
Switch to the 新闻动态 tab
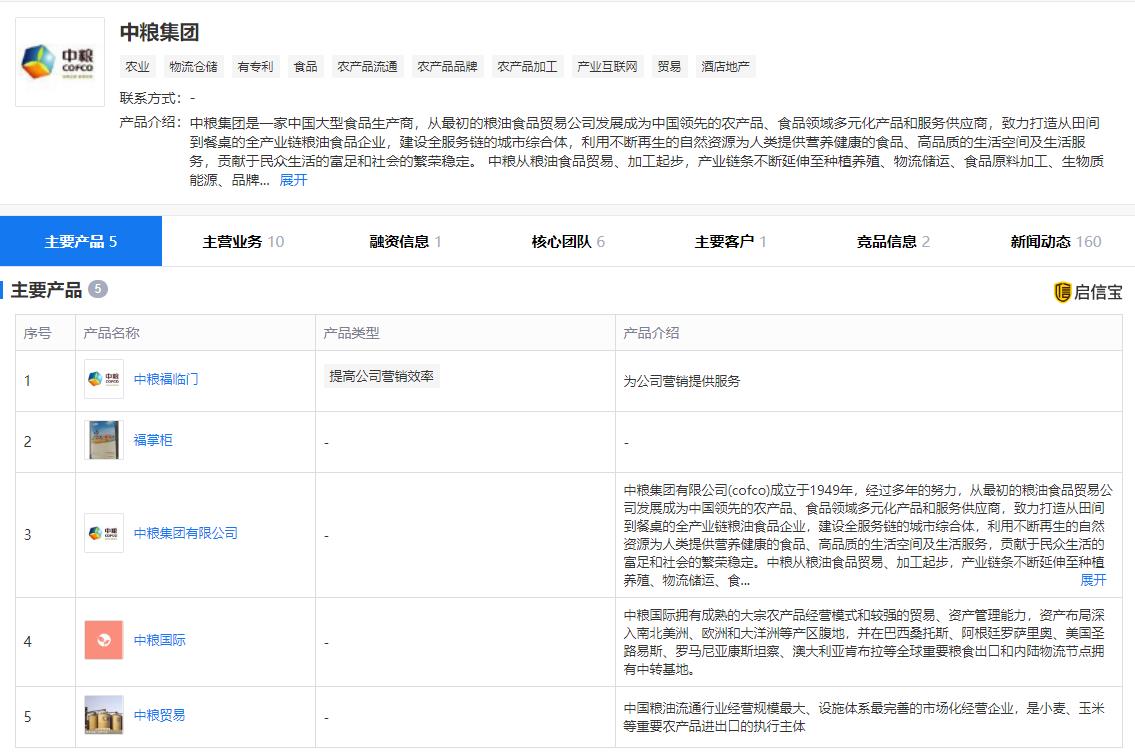(1055, 241)
